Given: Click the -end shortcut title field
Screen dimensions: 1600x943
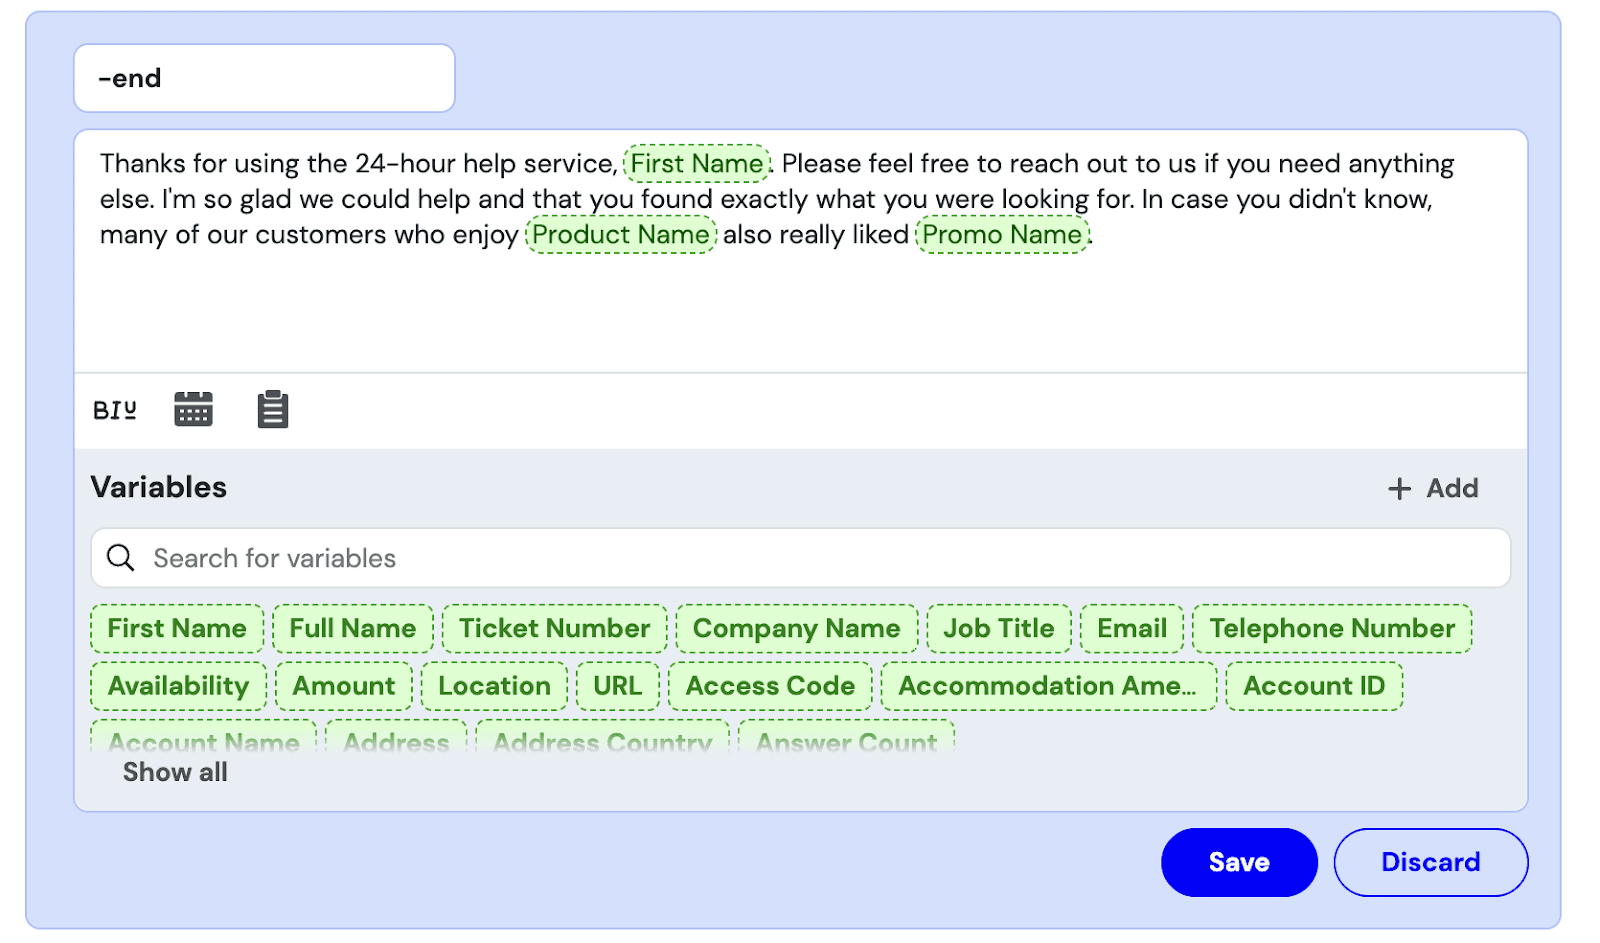Looking at the screenshot, I should pyautogui.click(x=264, y=78).
